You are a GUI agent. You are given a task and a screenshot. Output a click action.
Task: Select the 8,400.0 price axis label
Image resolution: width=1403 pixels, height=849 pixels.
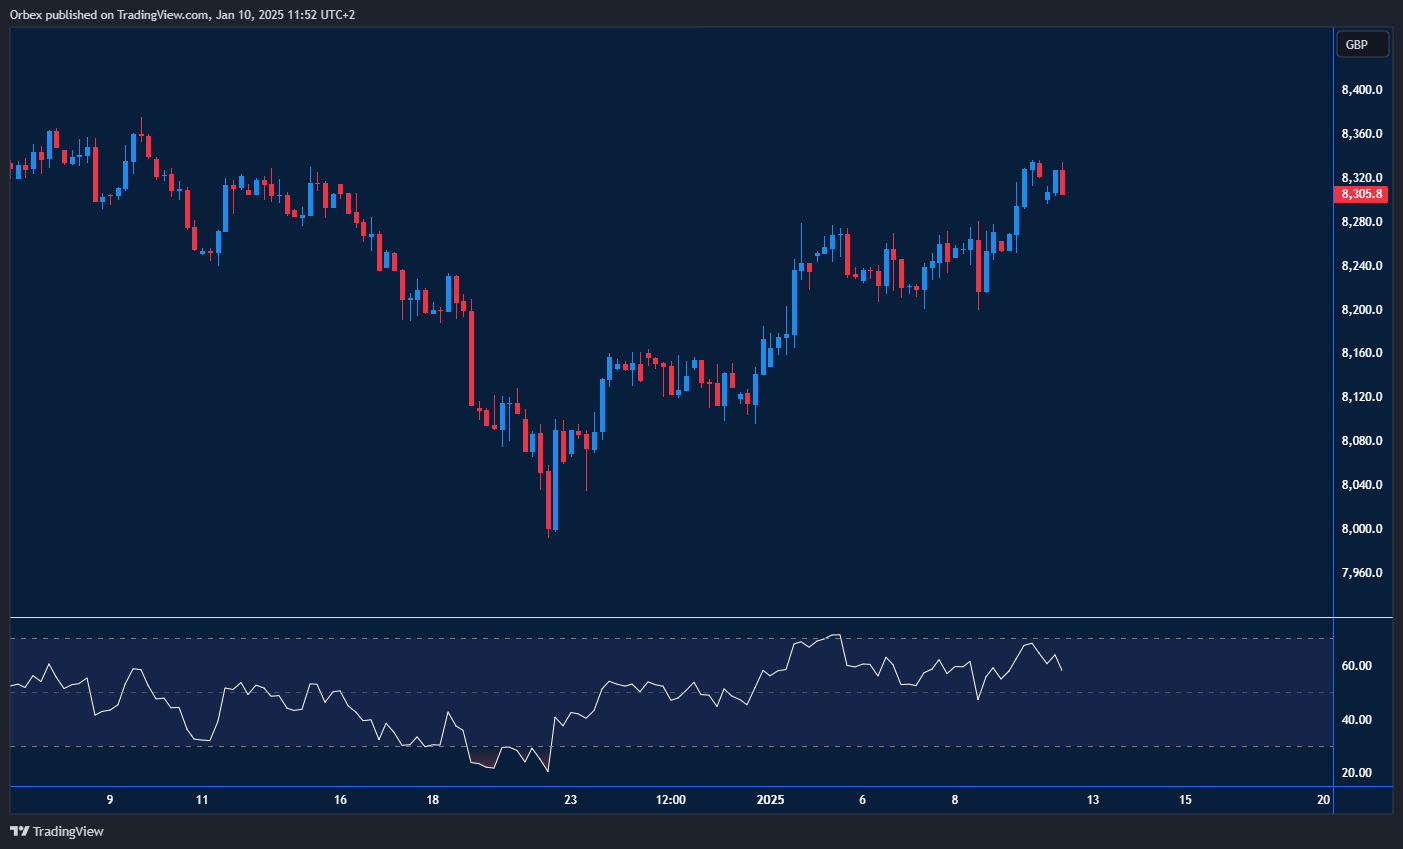pos(1362,90)
